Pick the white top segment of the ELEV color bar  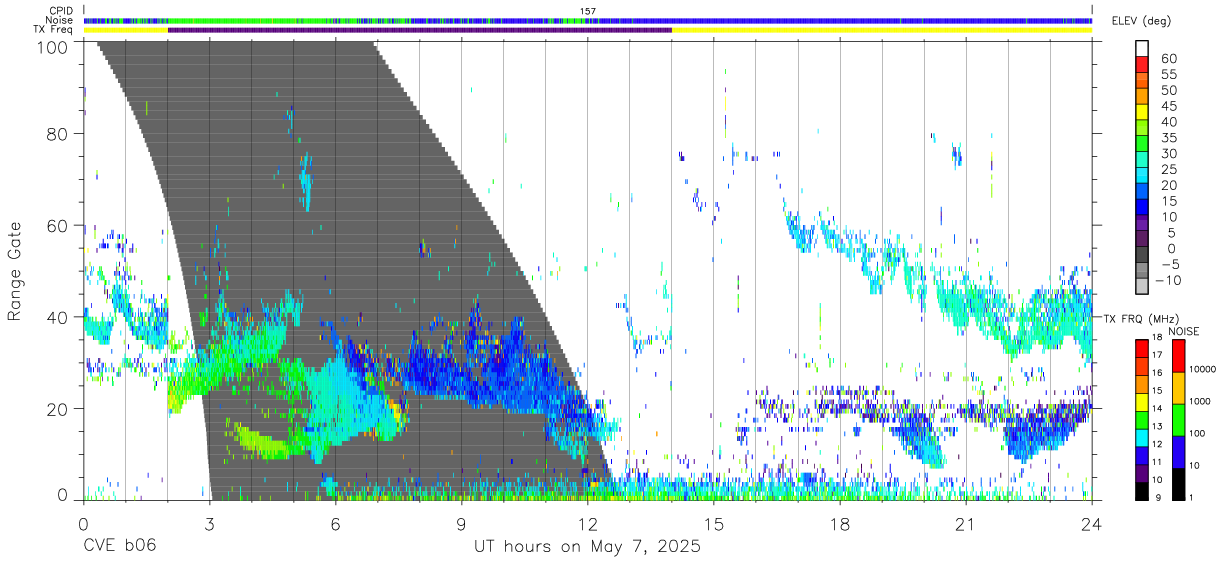1142,48
